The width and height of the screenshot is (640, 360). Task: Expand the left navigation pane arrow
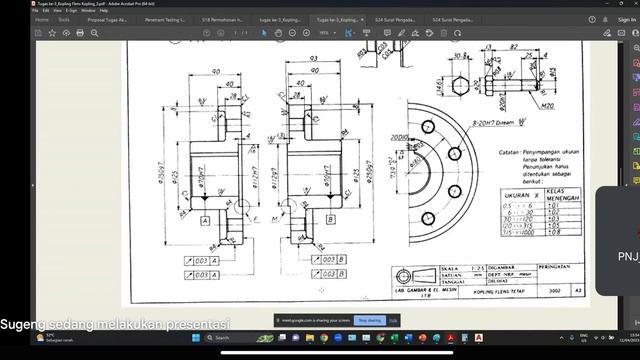(x=33, y=185)
